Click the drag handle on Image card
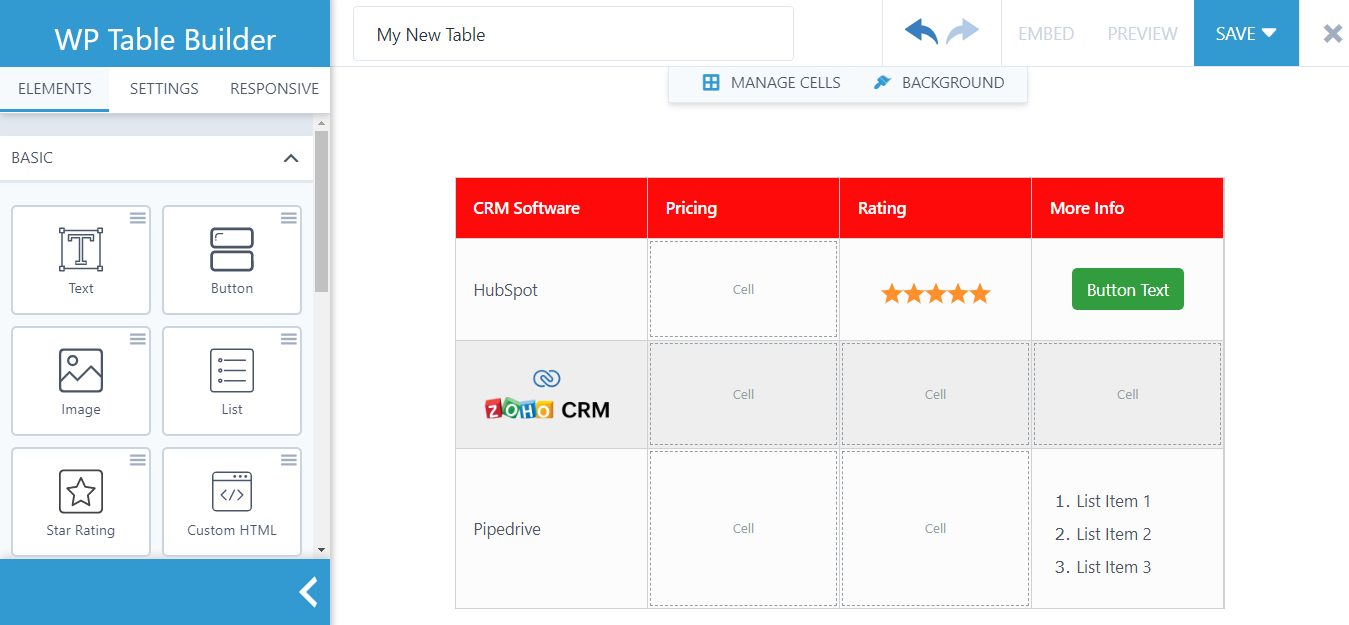This screenshot has height=625, width=1349. (138, 339)
